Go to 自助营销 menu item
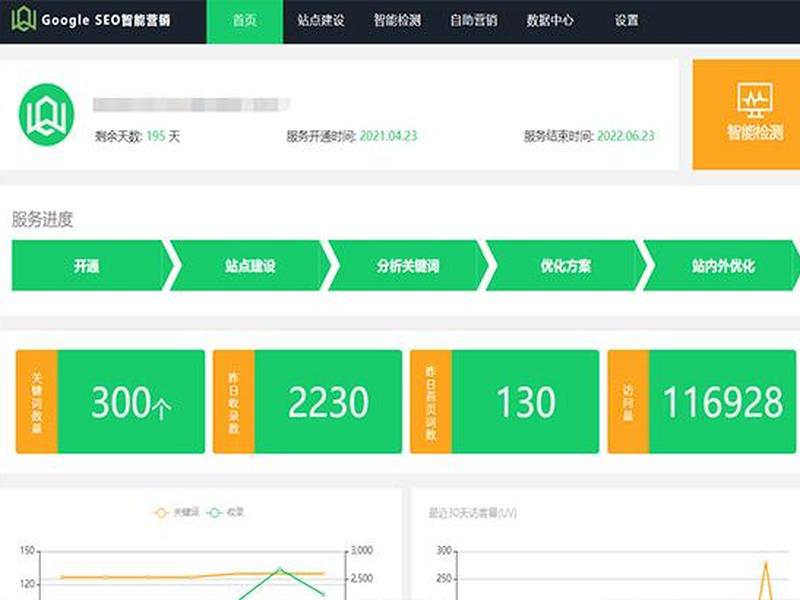Viewport: 800px width, 600px height. (x=474, y=20)
